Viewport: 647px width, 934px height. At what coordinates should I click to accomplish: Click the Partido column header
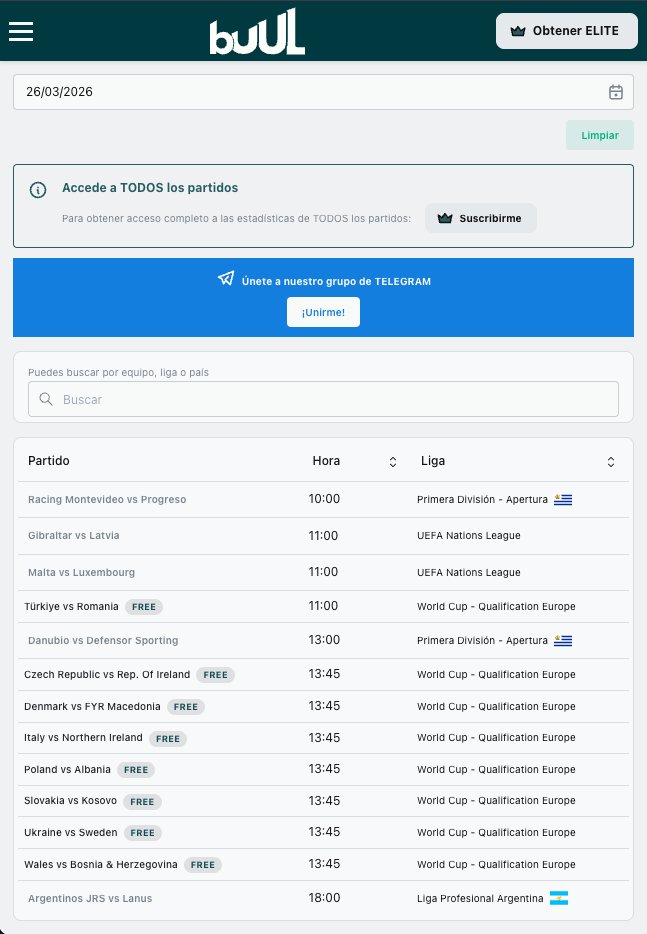[49, 461]
